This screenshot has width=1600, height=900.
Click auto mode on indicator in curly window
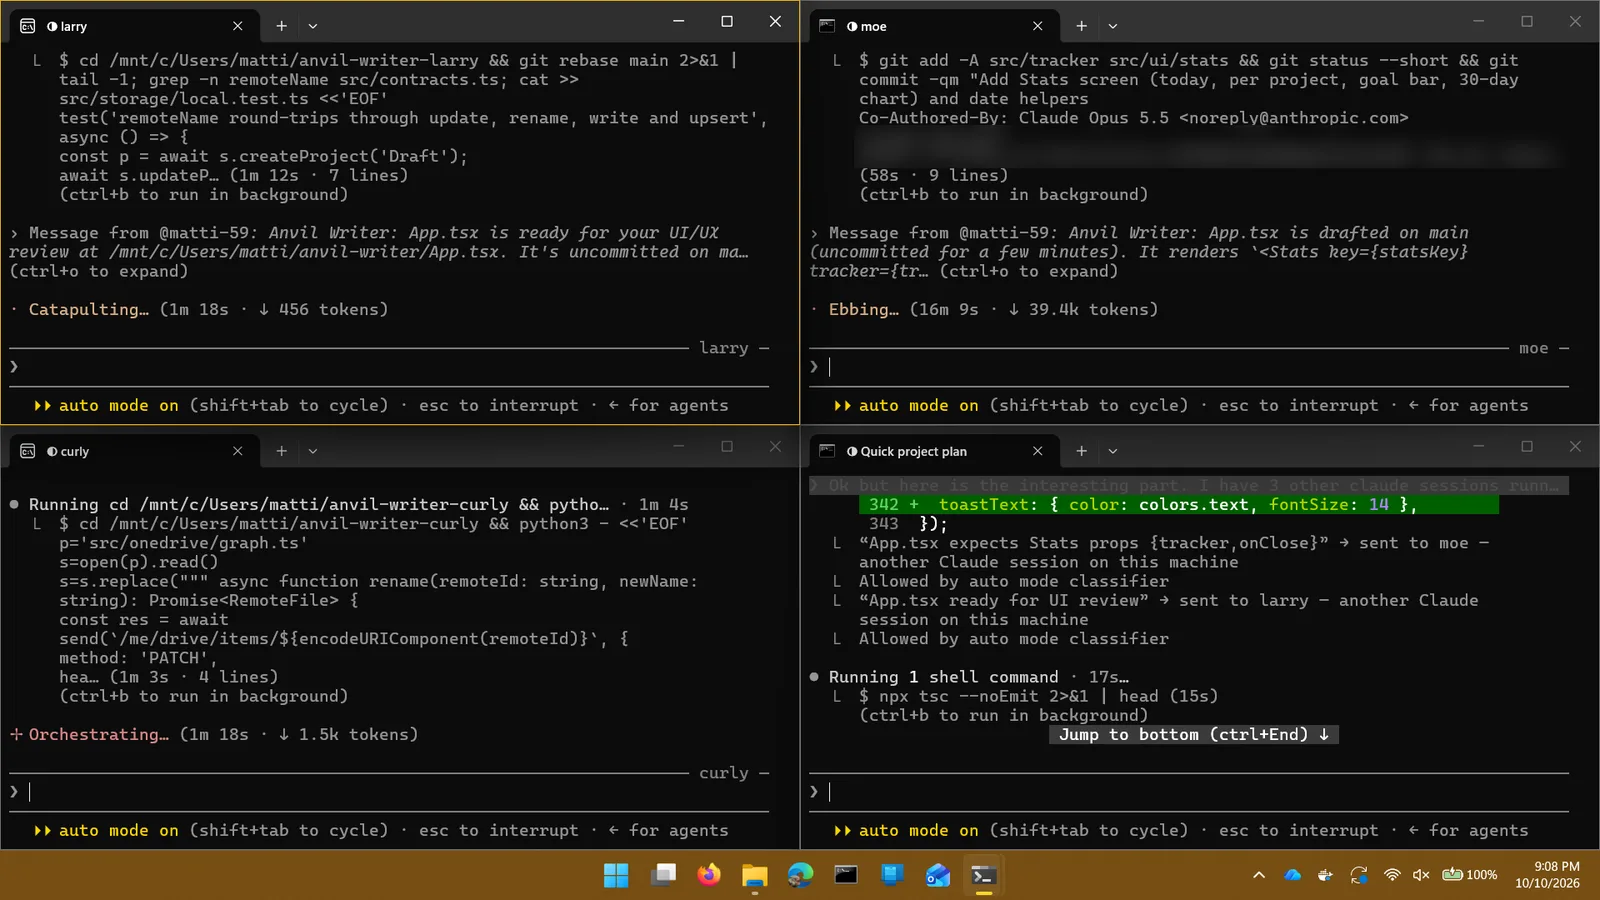tap(107, 830)
